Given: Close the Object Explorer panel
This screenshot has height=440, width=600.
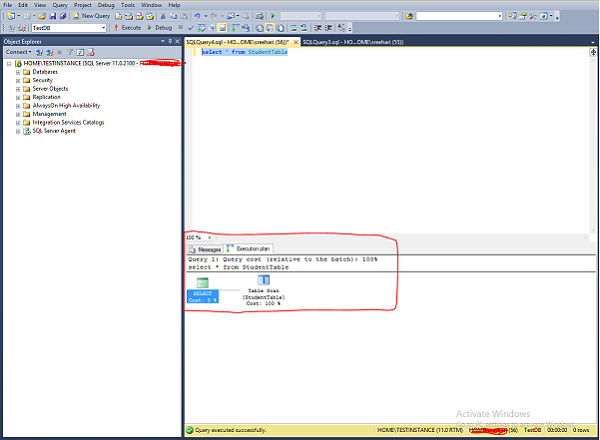Looking at the screenshot, I should pos(178,41).
